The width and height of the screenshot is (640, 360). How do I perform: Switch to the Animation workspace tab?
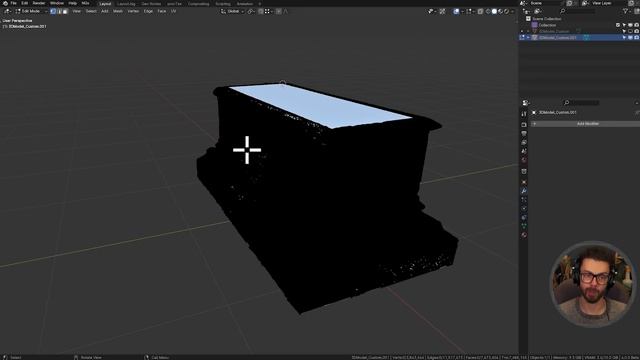pyautogui.click(x=245, y=4)
